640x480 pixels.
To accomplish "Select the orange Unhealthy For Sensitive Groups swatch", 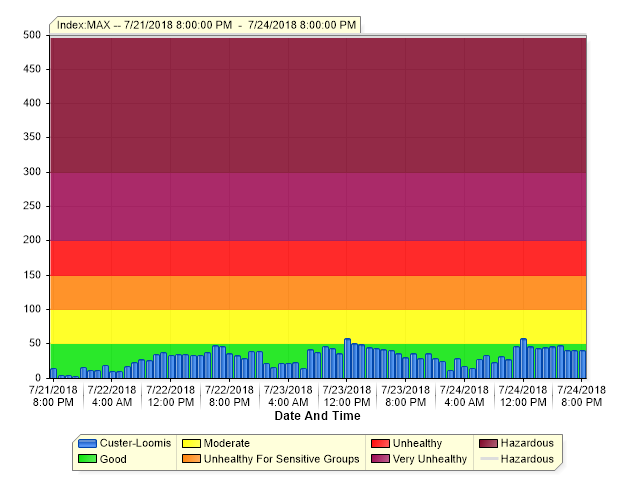I will (x=191, y=459).
